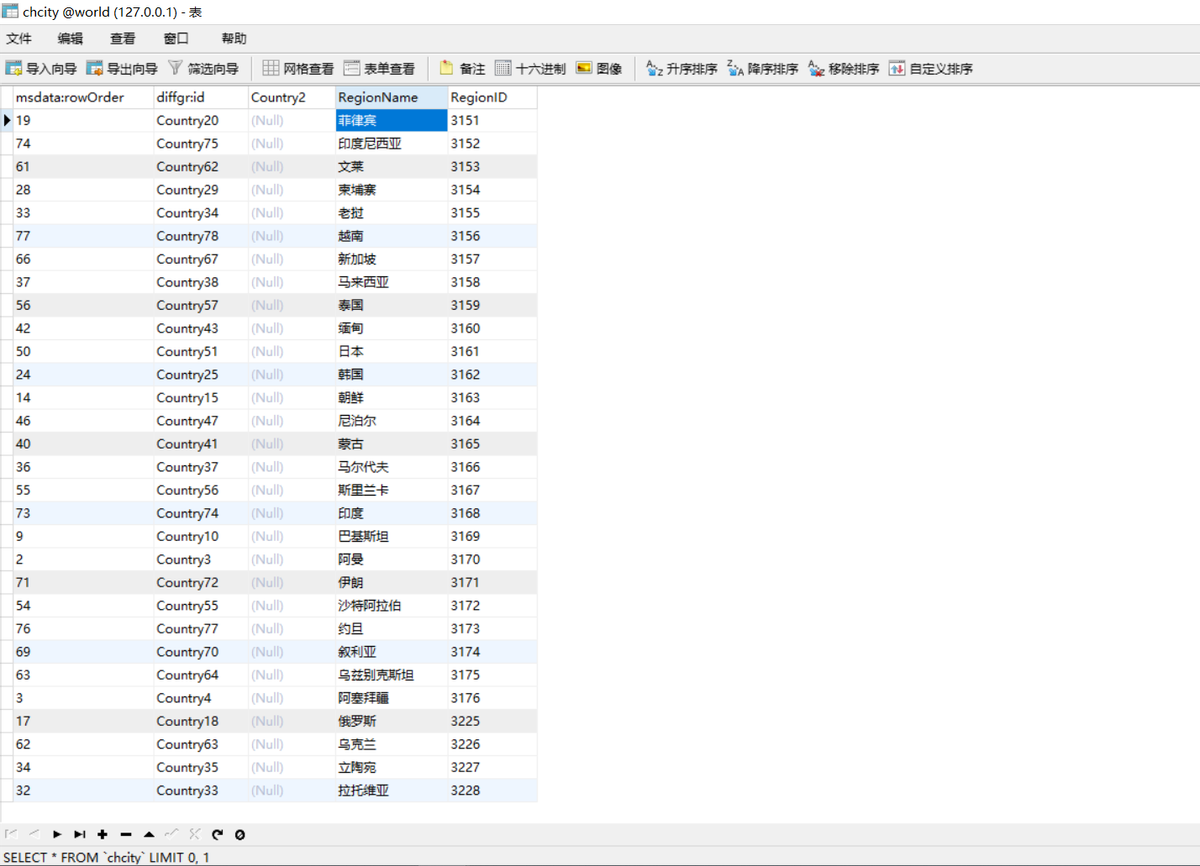Jump to last record button
The width and height of the screenshot is (1200, 866).
pyautogui.click(x=80, y=834)
